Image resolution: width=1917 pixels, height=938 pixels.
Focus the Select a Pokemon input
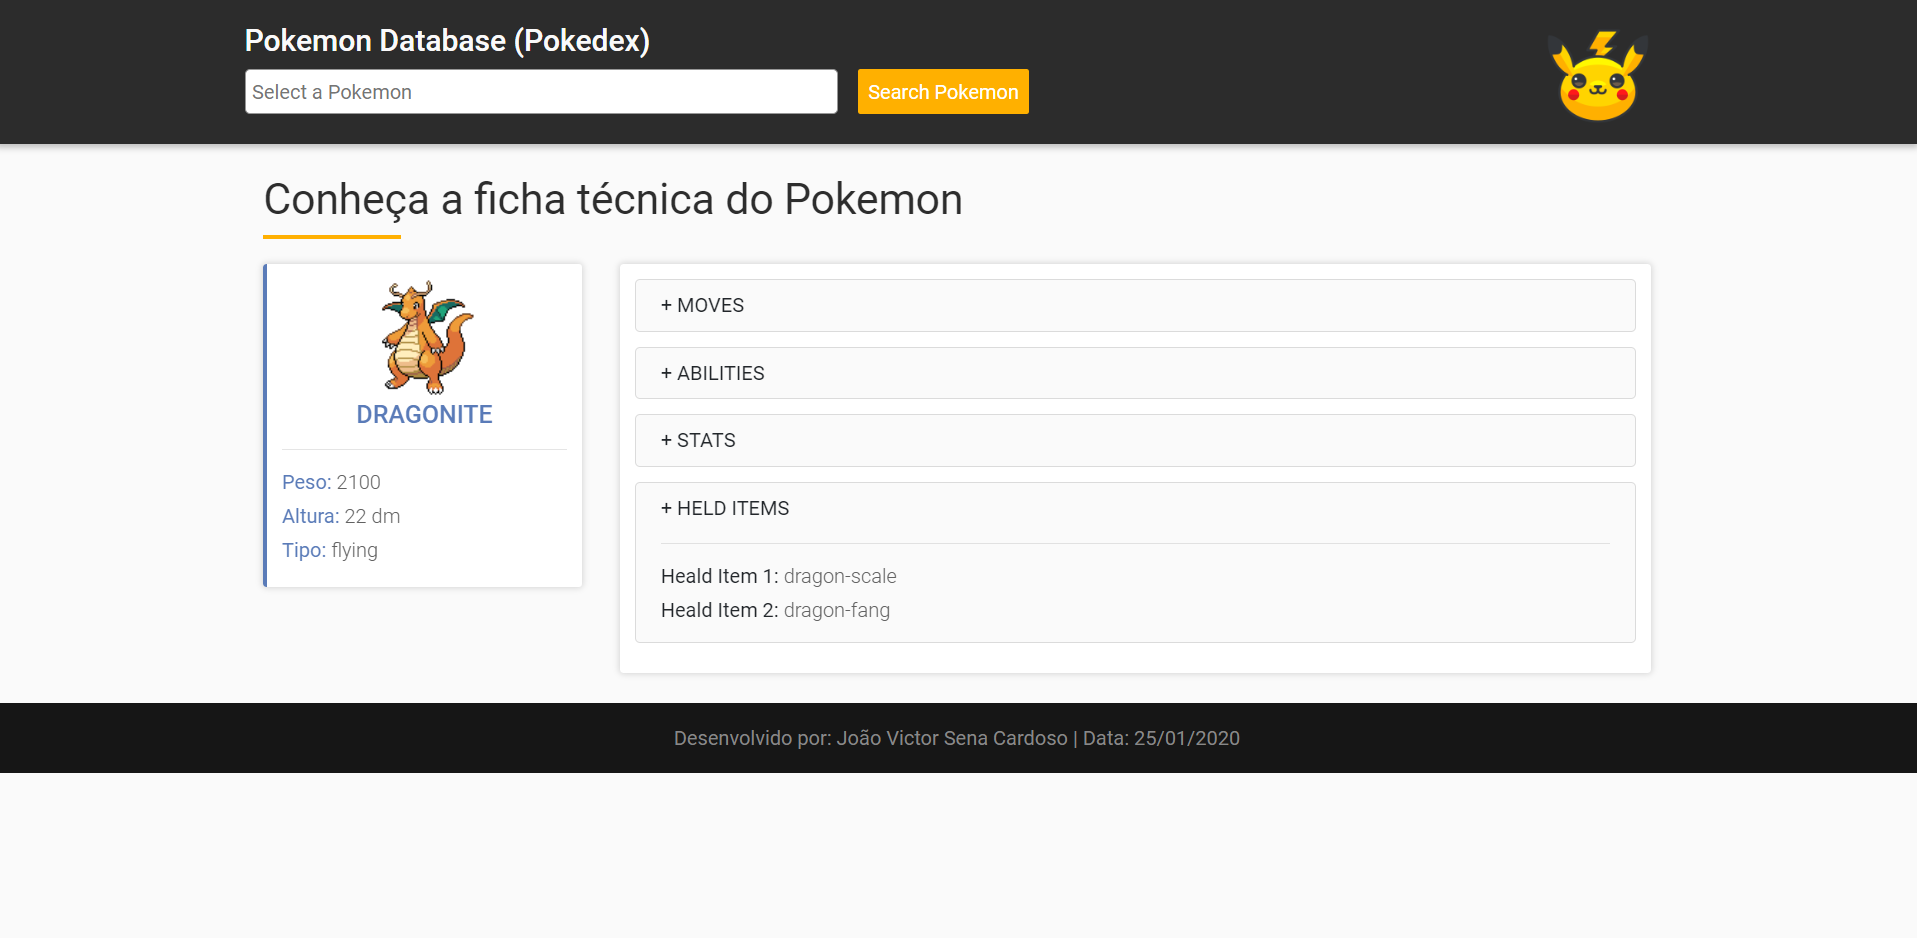coord(541,92)
